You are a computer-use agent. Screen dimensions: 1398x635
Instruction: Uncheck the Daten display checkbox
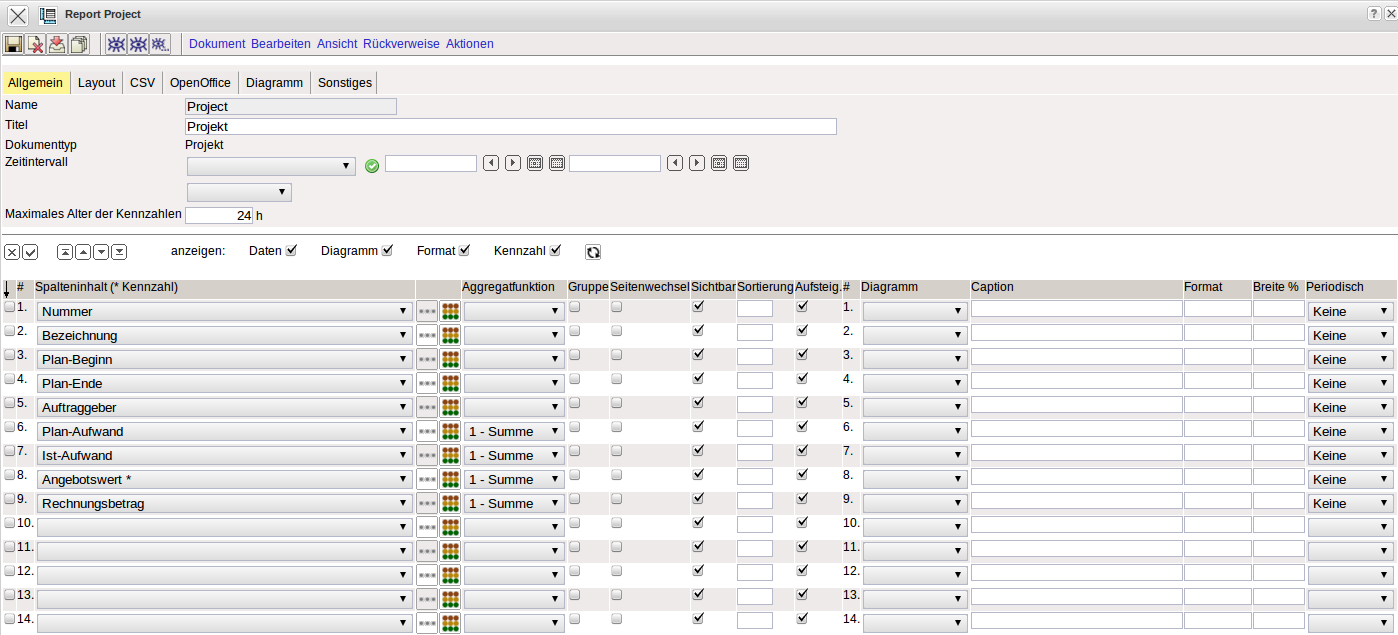(292, 250)
